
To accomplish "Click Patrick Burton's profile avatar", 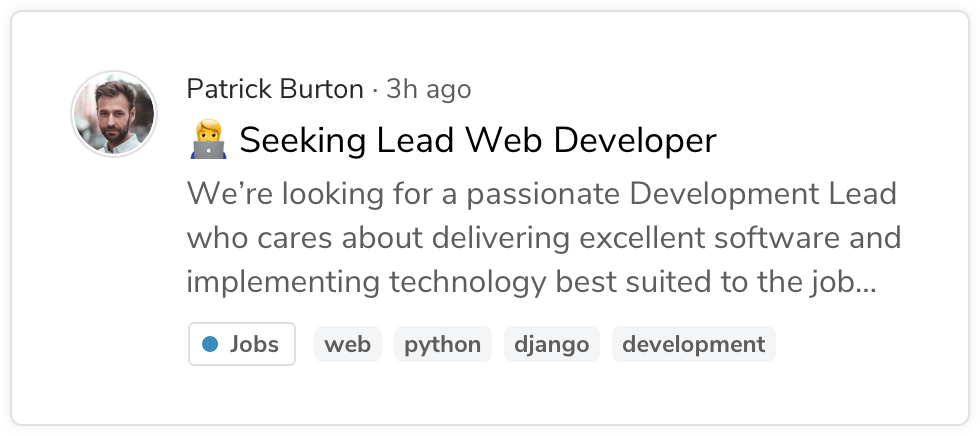I will [x=114, y=114].
